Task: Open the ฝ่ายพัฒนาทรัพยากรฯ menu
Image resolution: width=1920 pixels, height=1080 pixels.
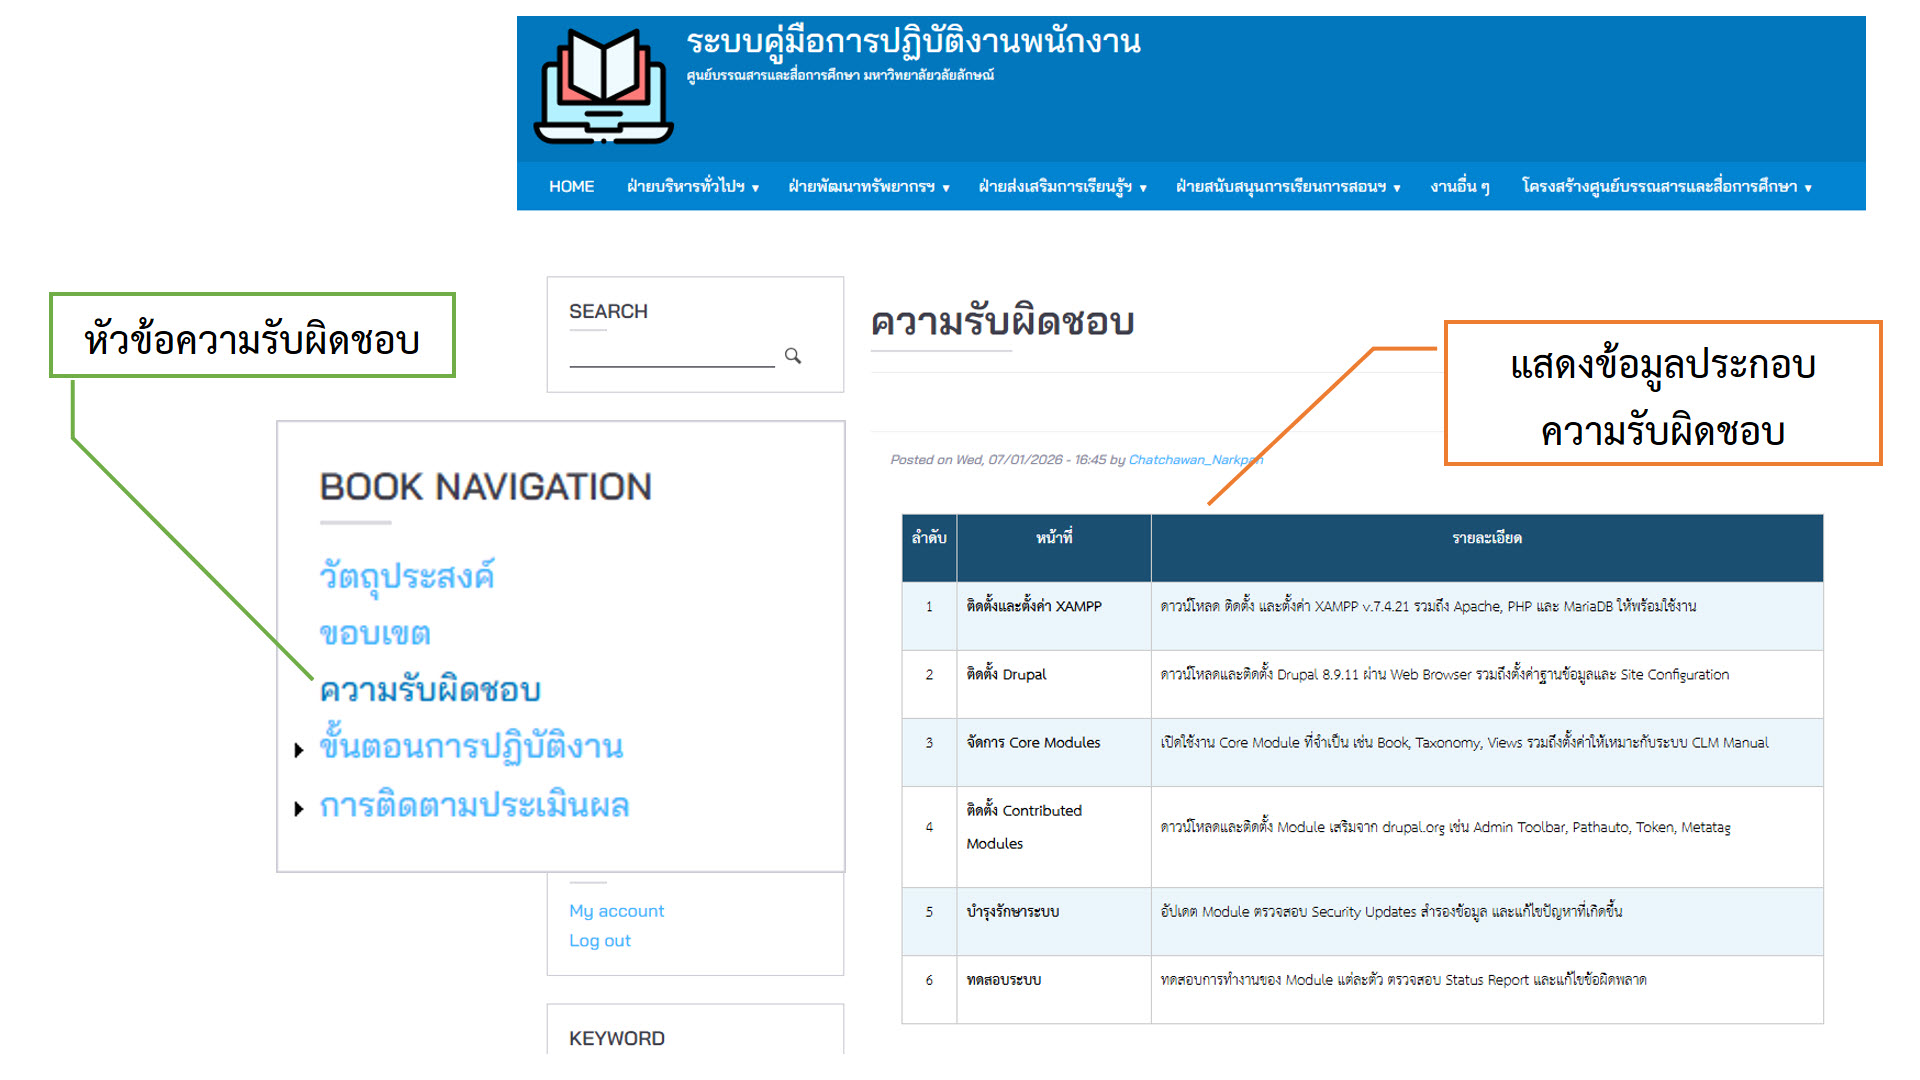Action: pyautogui.click(x=869, y=187)
